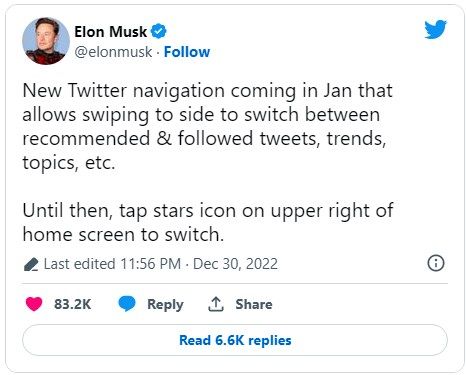Click the Share label
This screenshot has height=375, width=466.
tap(254, 304)
